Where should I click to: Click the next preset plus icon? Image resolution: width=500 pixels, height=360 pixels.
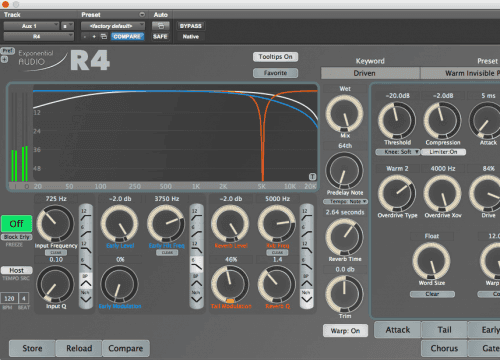tap(94, 37)
